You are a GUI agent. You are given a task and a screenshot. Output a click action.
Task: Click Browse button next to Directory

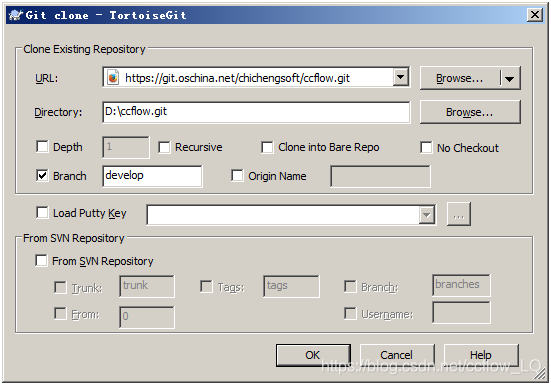[x=470, y=112]
